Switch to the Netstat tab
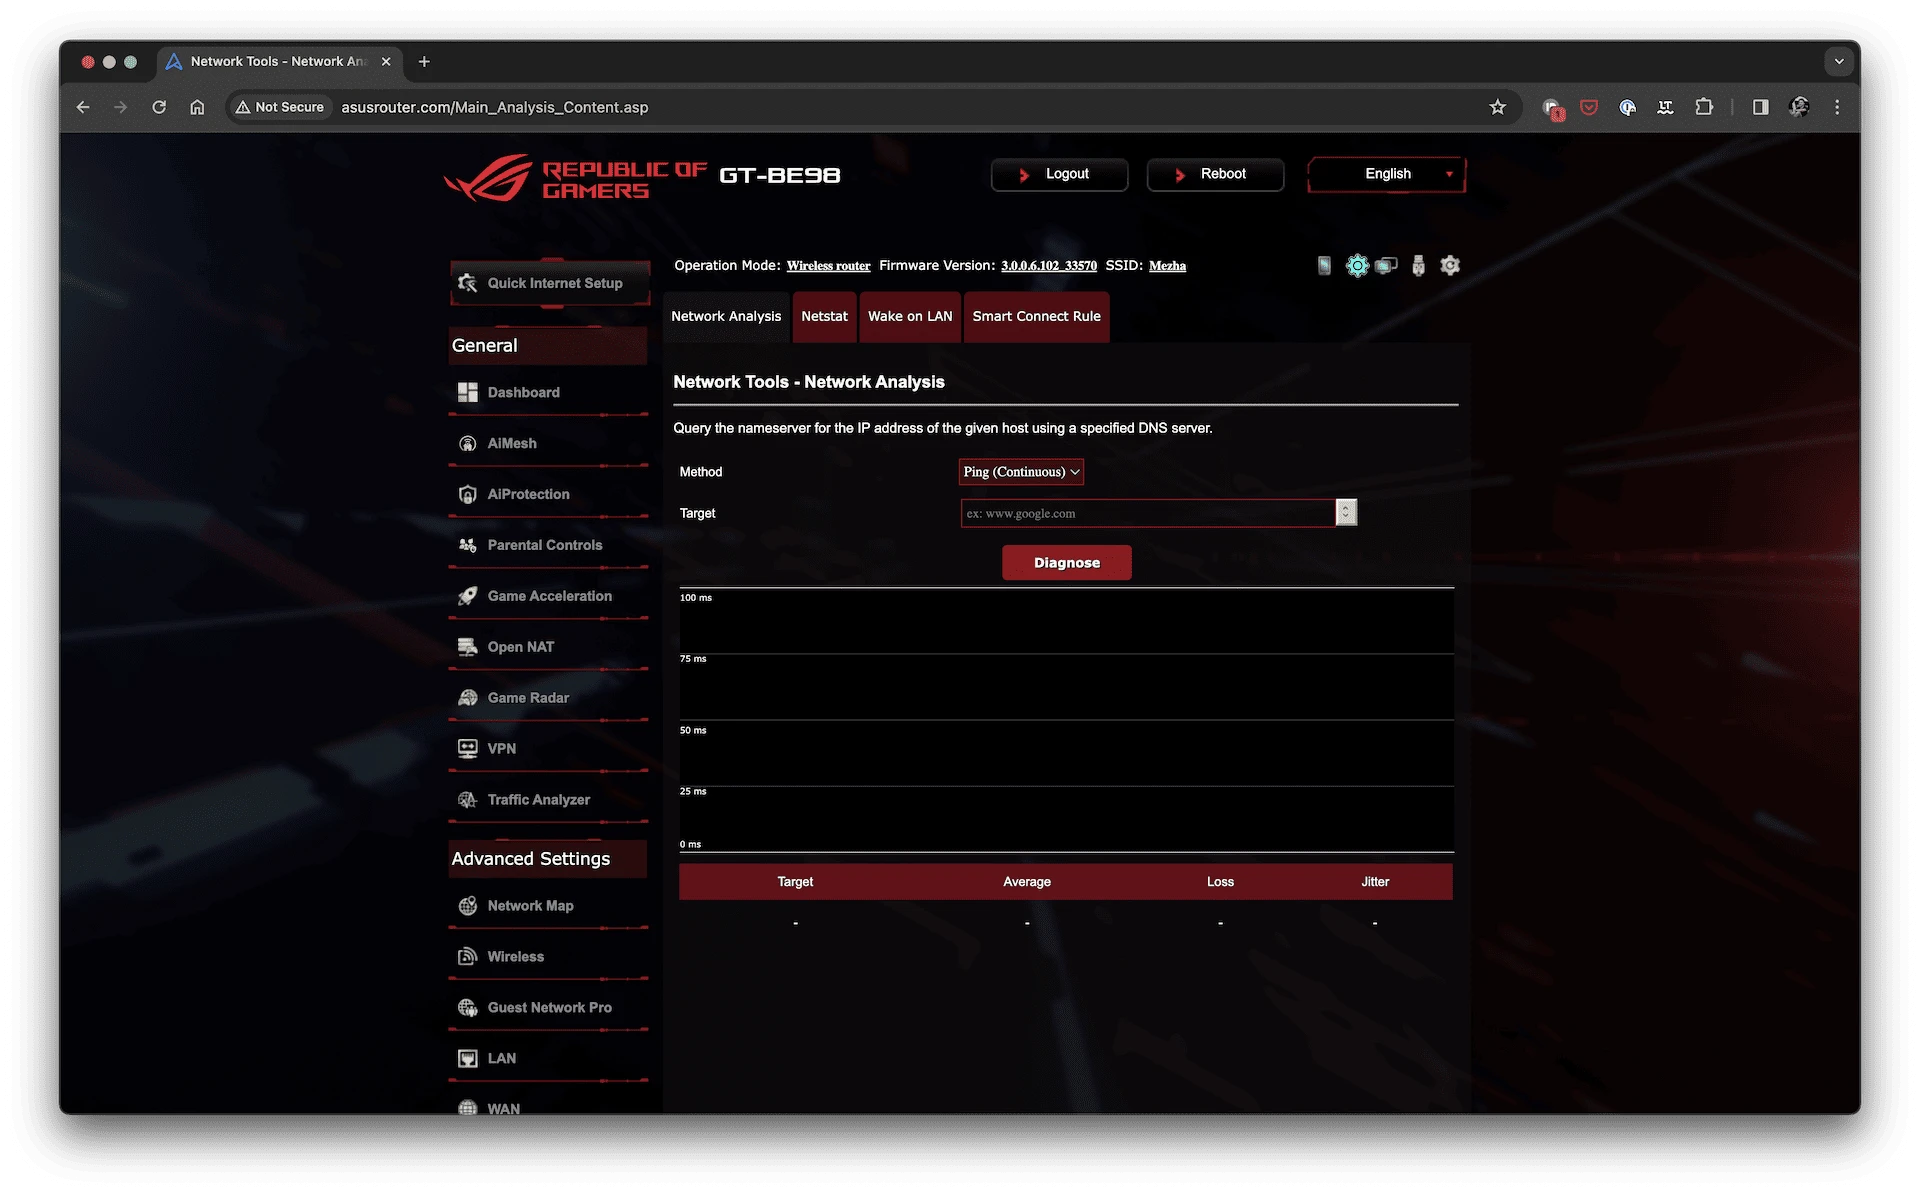Image resolution: width=1920 pixels, height=1193 pixels. coord(824,316)
